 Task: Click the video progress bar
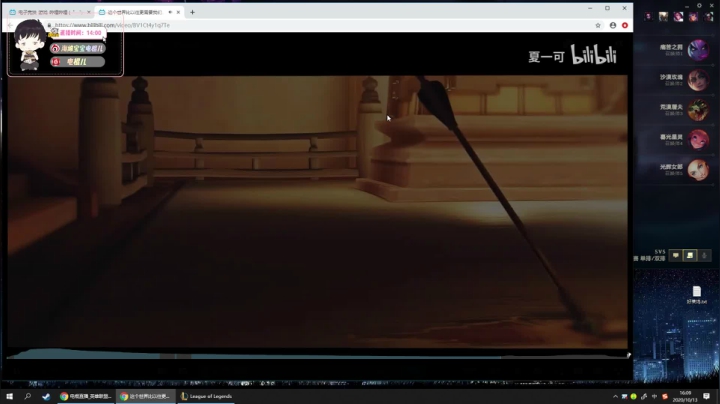click(317, 356)
